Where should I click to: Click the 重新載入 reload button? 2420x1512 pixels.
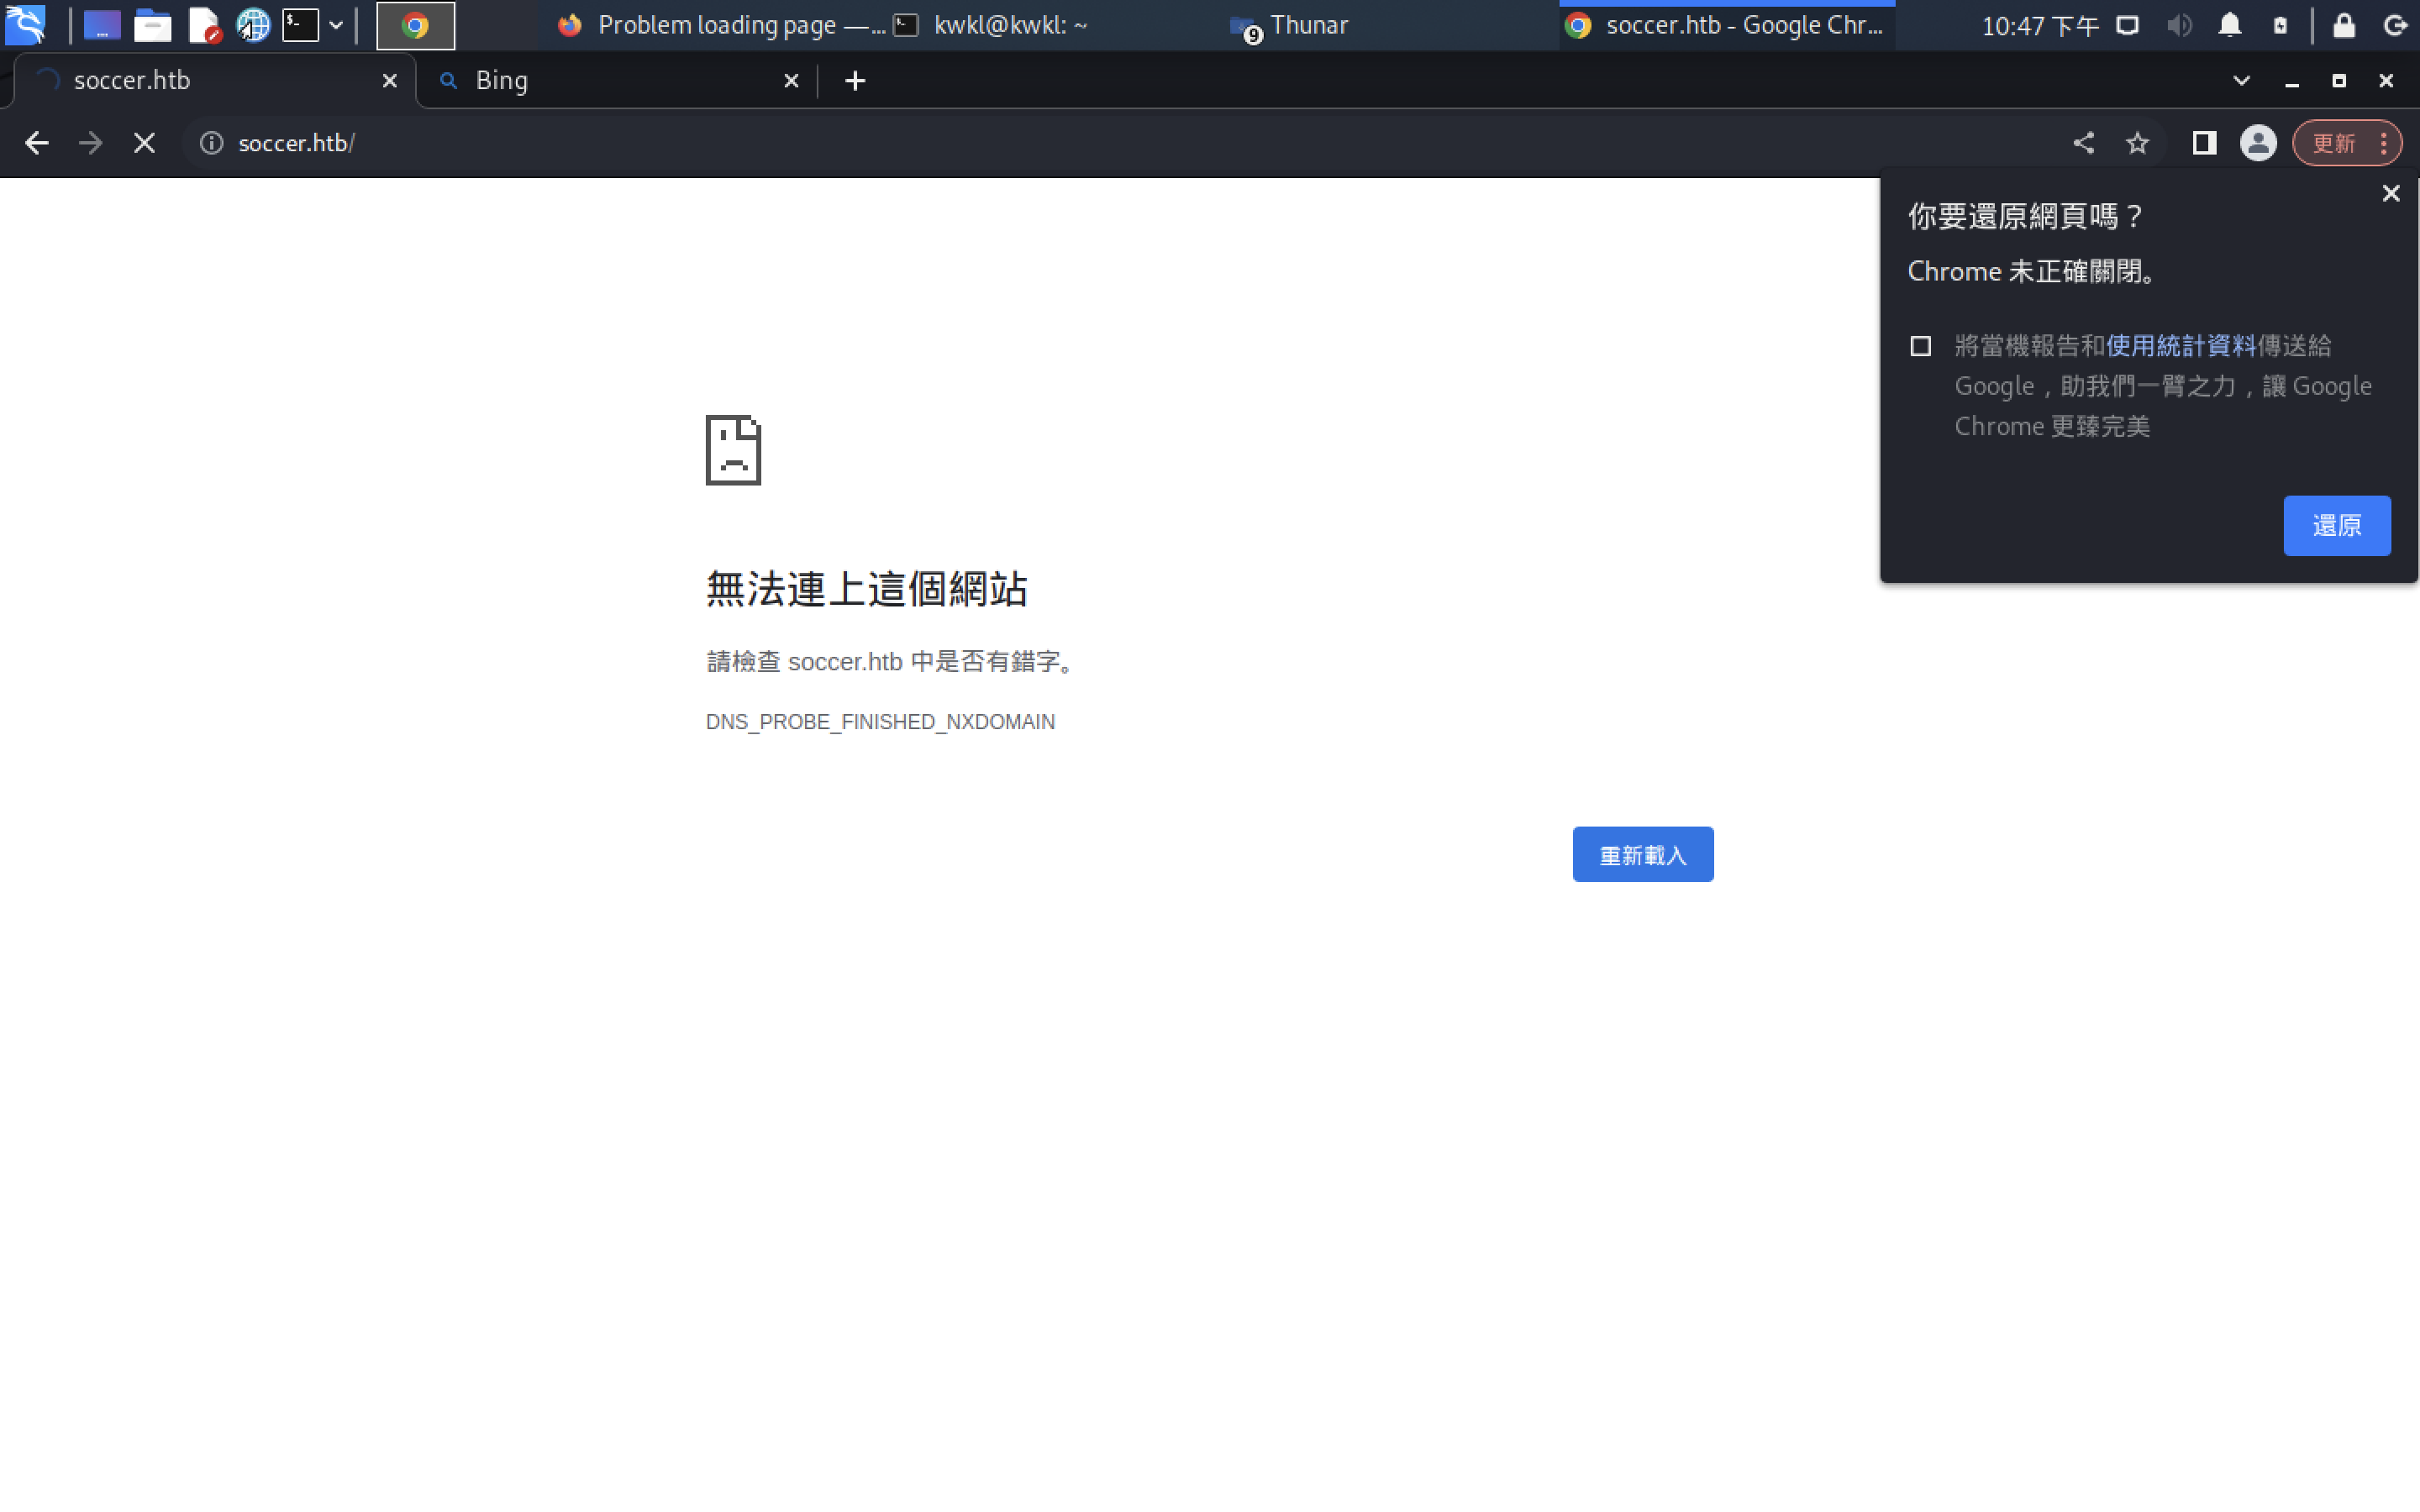tap(1642, 855)
